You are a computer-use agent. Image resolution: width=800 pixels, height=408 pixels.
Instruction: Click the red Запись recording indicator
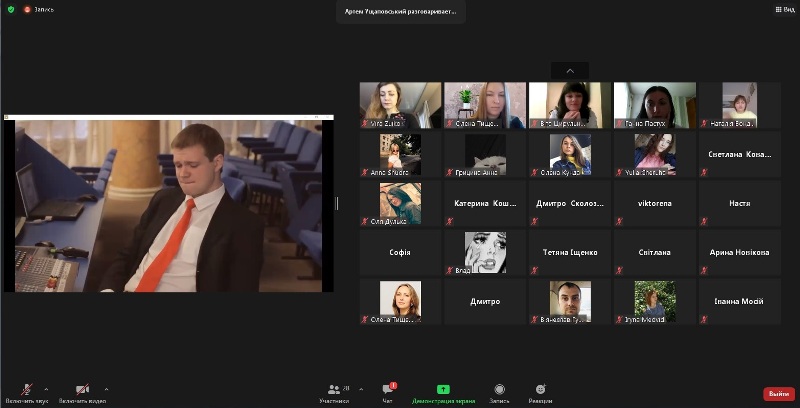pos(39,9)
